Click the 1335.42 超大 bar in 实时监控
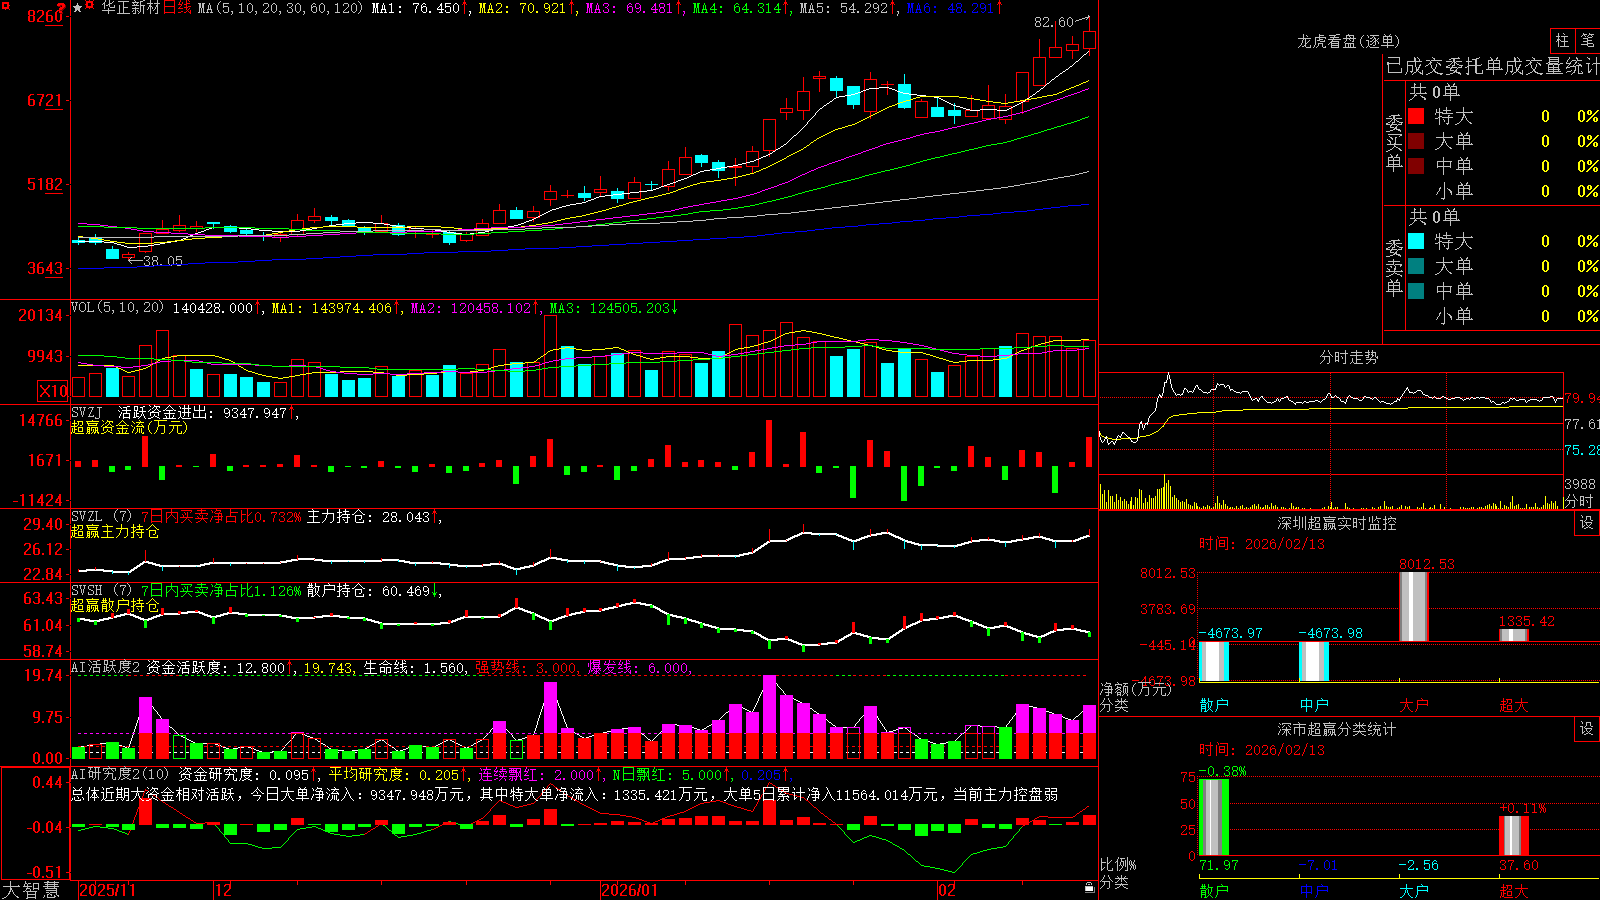Viewport: 1600px width, 900px height. tap(1514, 634)
